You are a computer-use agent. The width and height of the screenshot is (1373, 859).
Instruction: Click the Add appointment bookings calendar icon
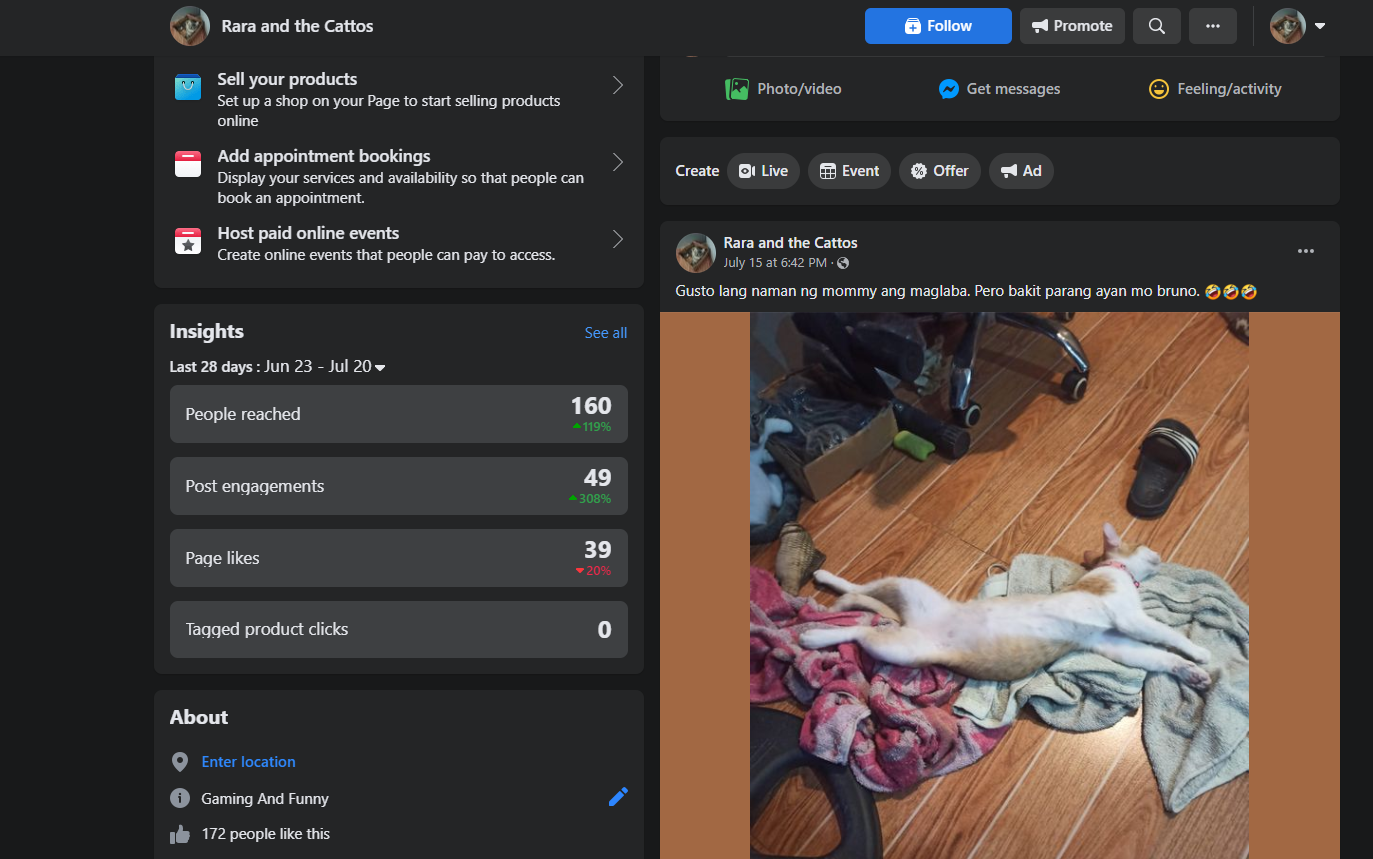[188, 163]
